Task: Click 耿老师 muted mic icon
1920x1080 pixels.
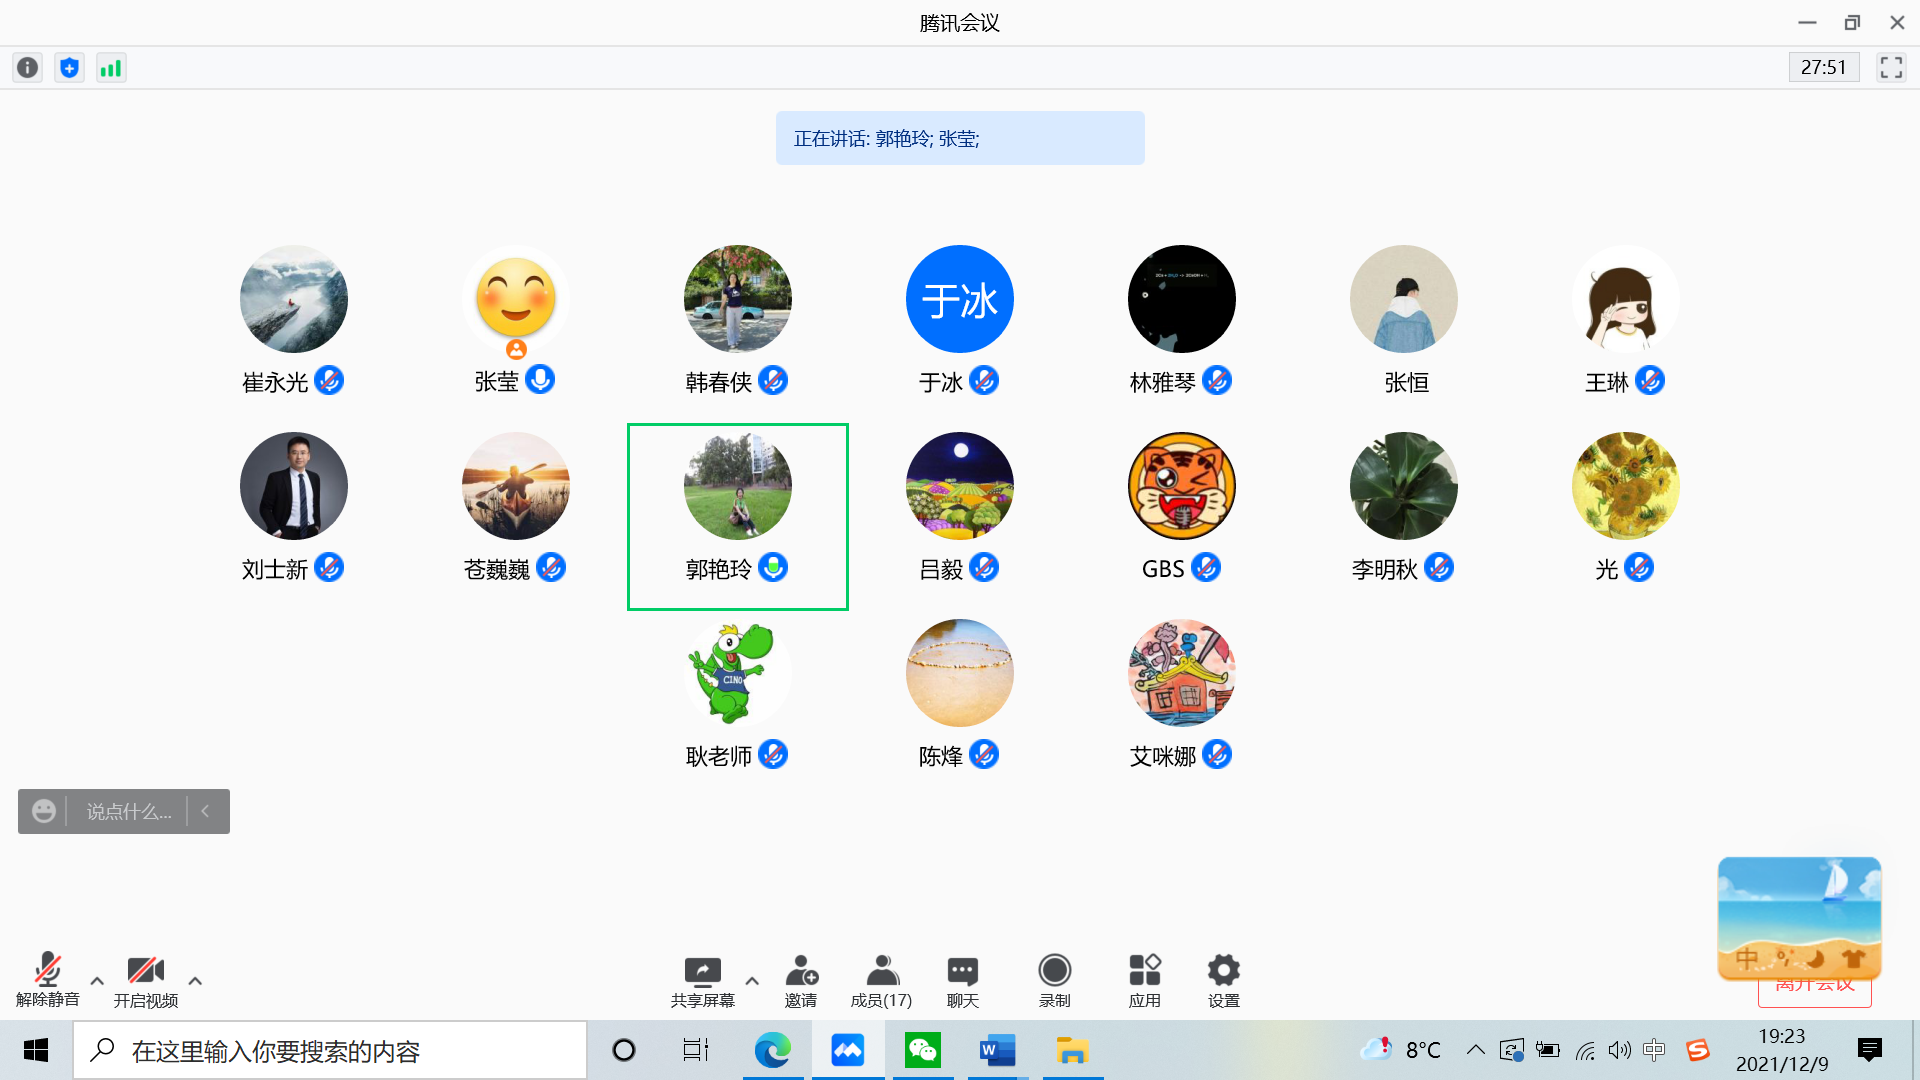Action: pyautogui.click(x=773, y=754)
